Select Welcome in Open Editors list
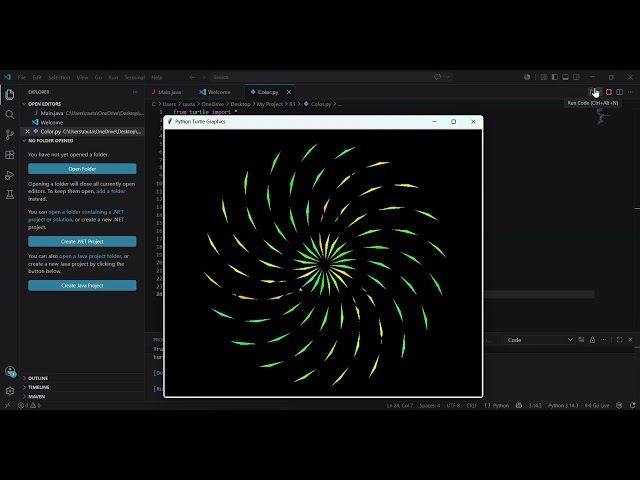640x480 pixels. (82, 122)
